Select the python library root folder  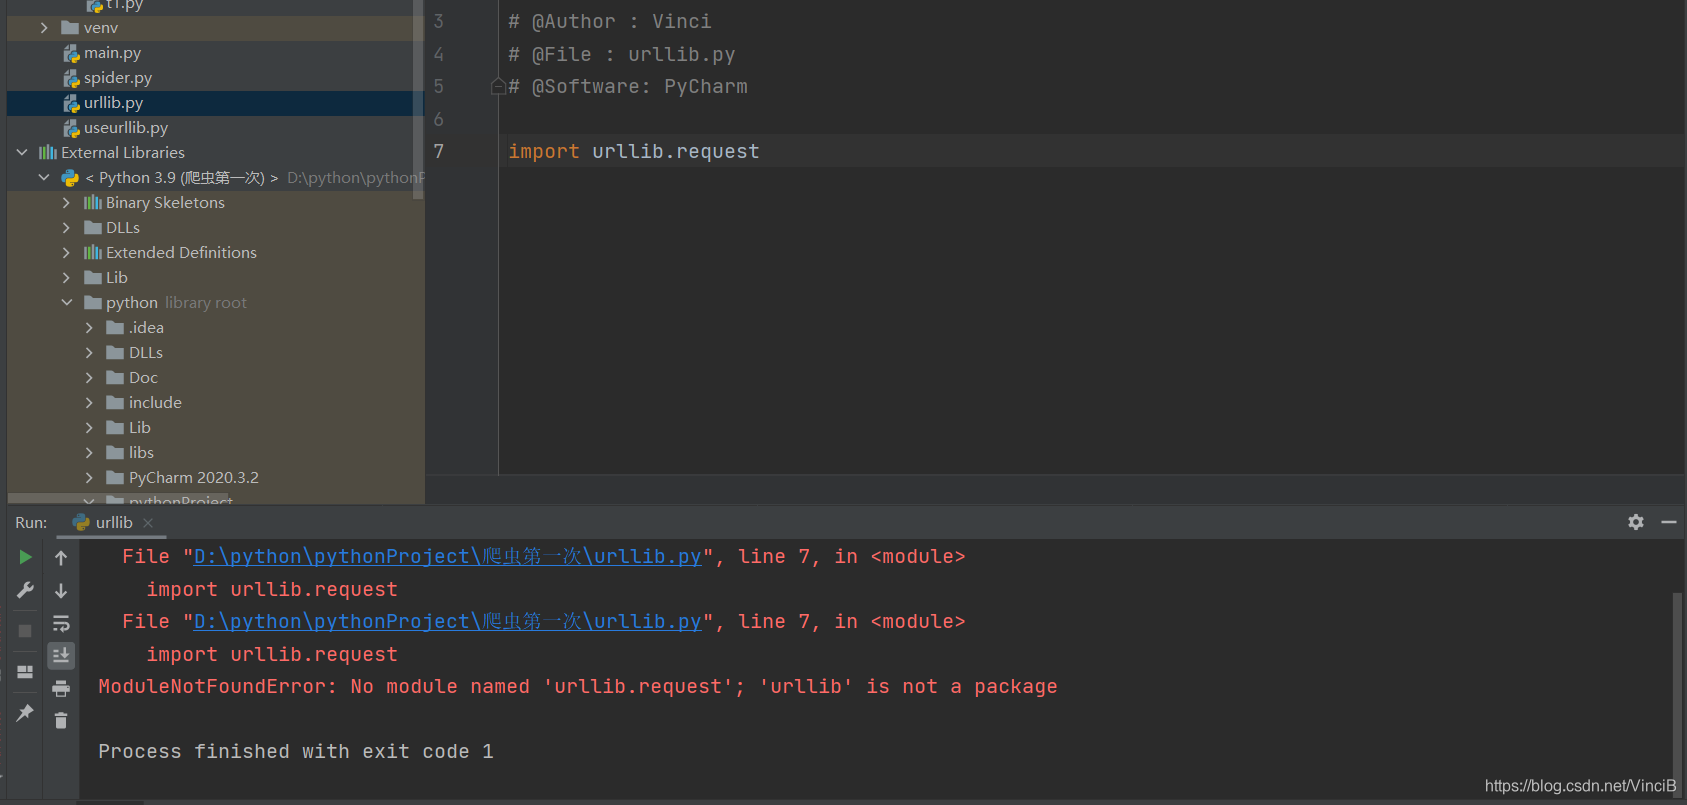point(132,303)
